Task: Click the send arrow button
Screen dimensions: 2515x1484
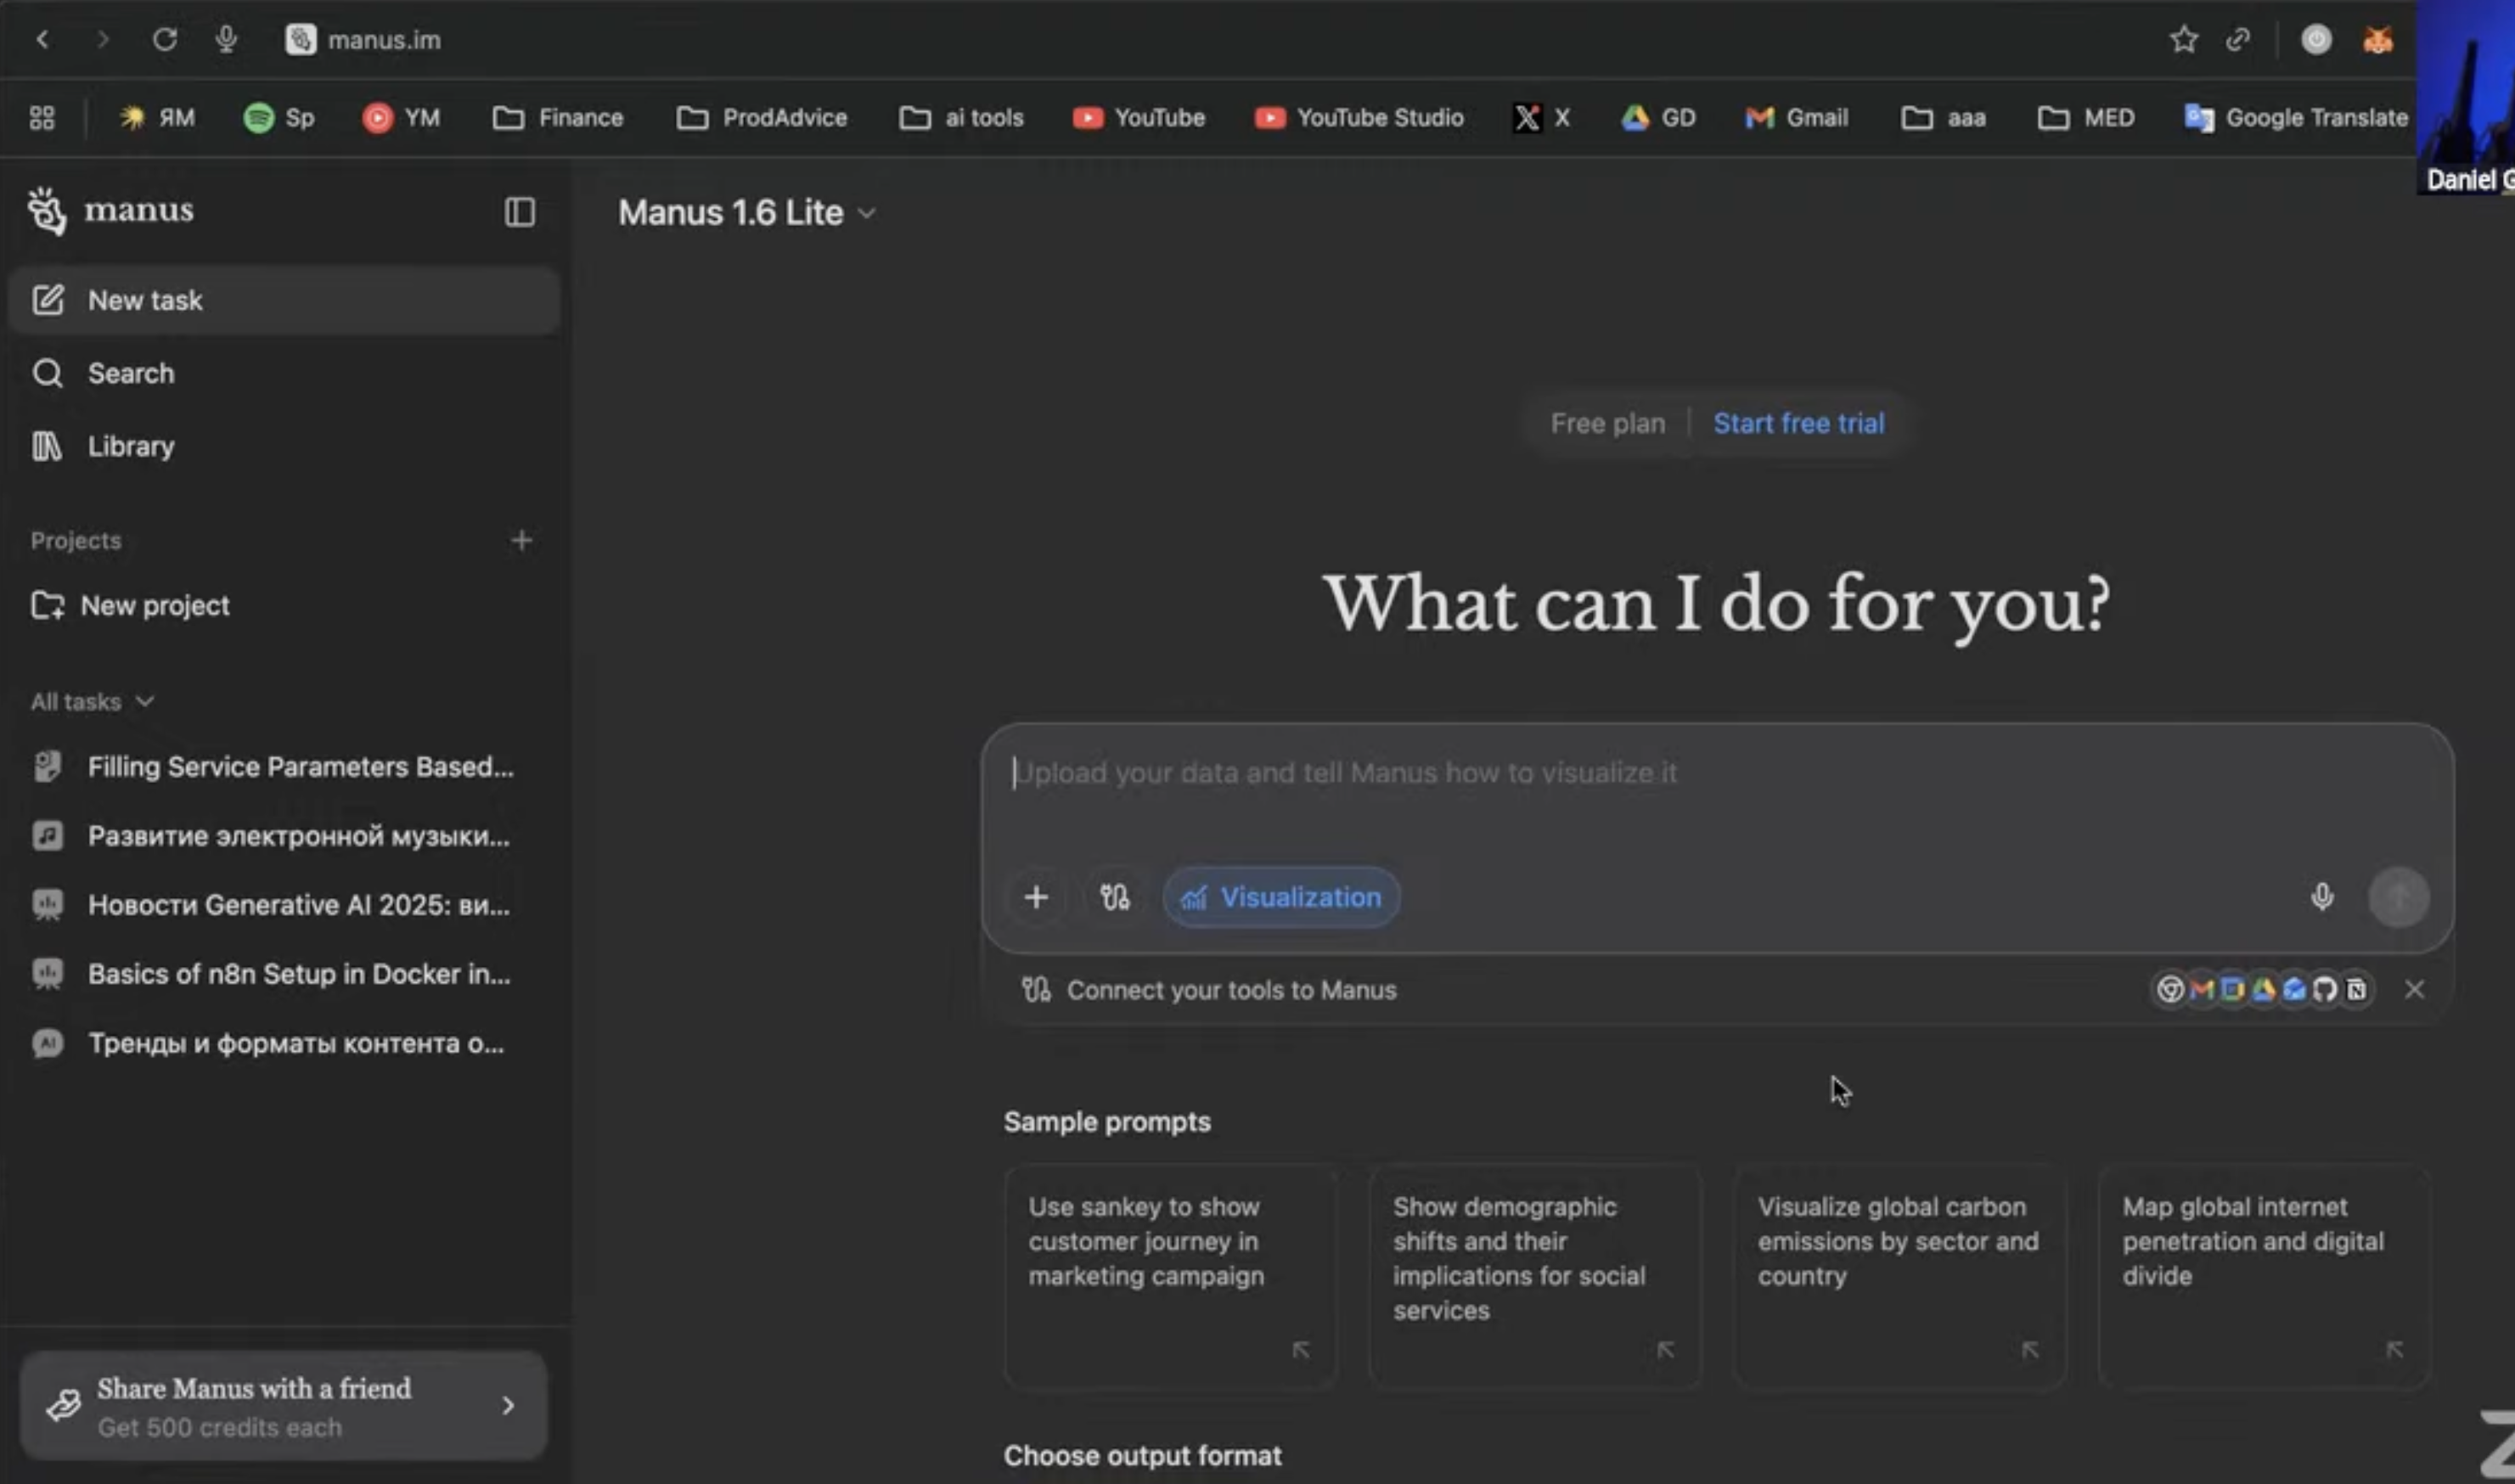Action: 2398,897
